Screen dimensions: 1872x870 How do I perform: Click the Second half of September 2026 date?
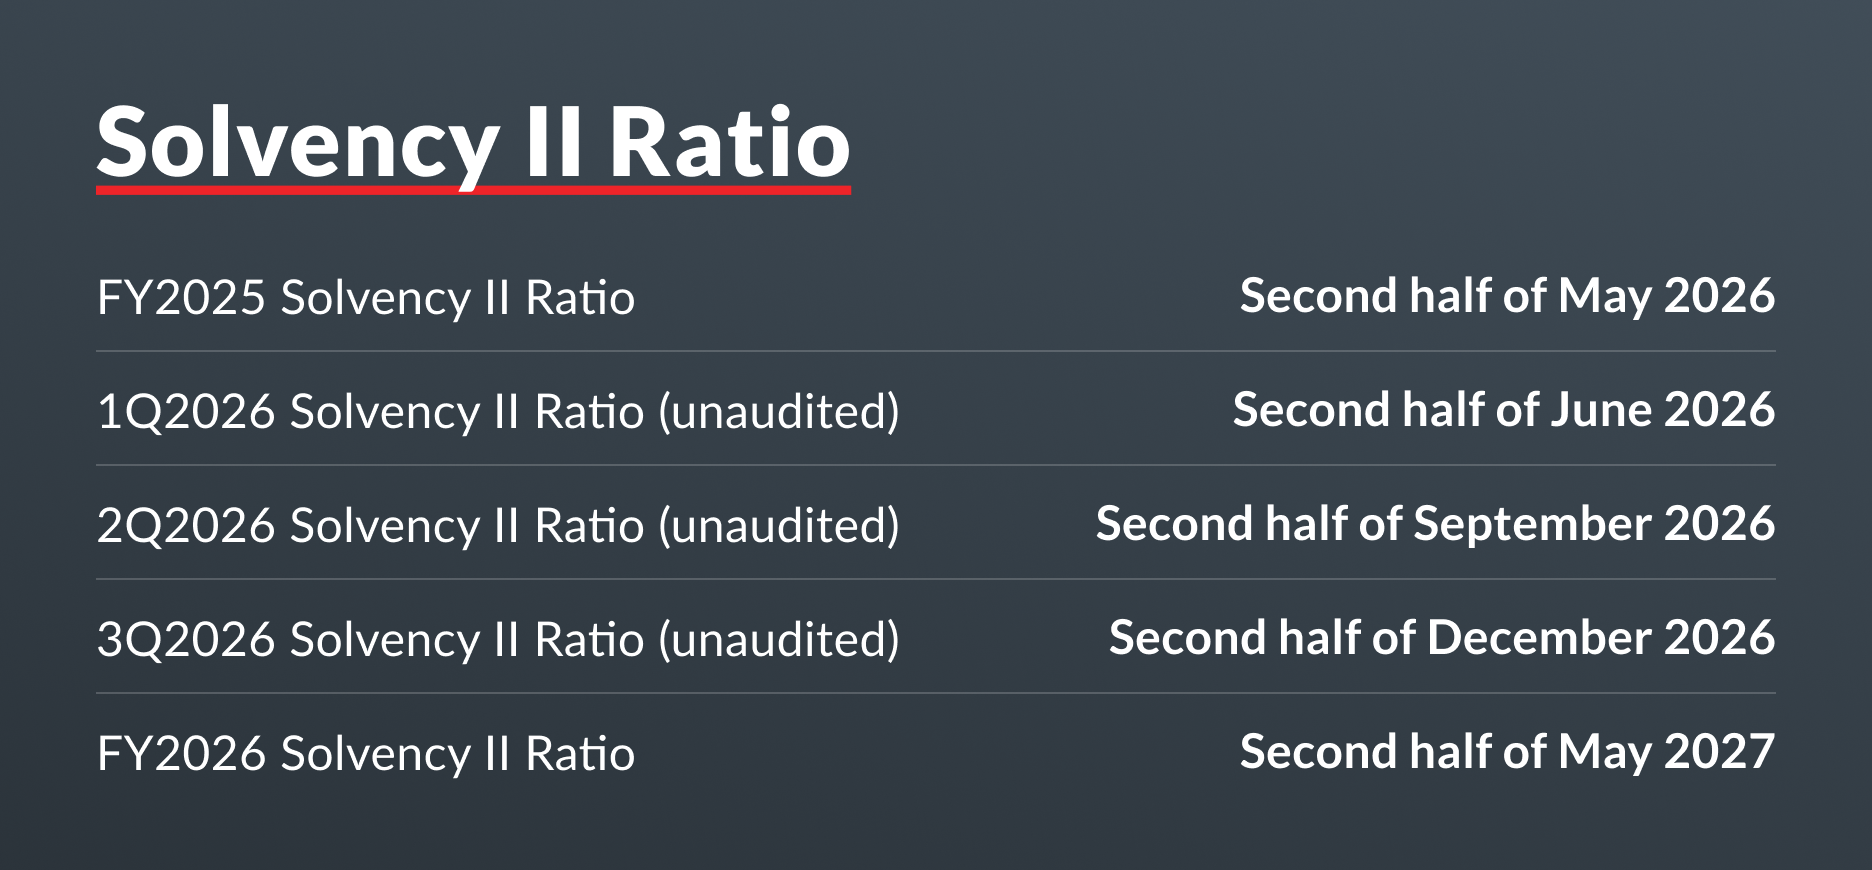point(1435,524)
